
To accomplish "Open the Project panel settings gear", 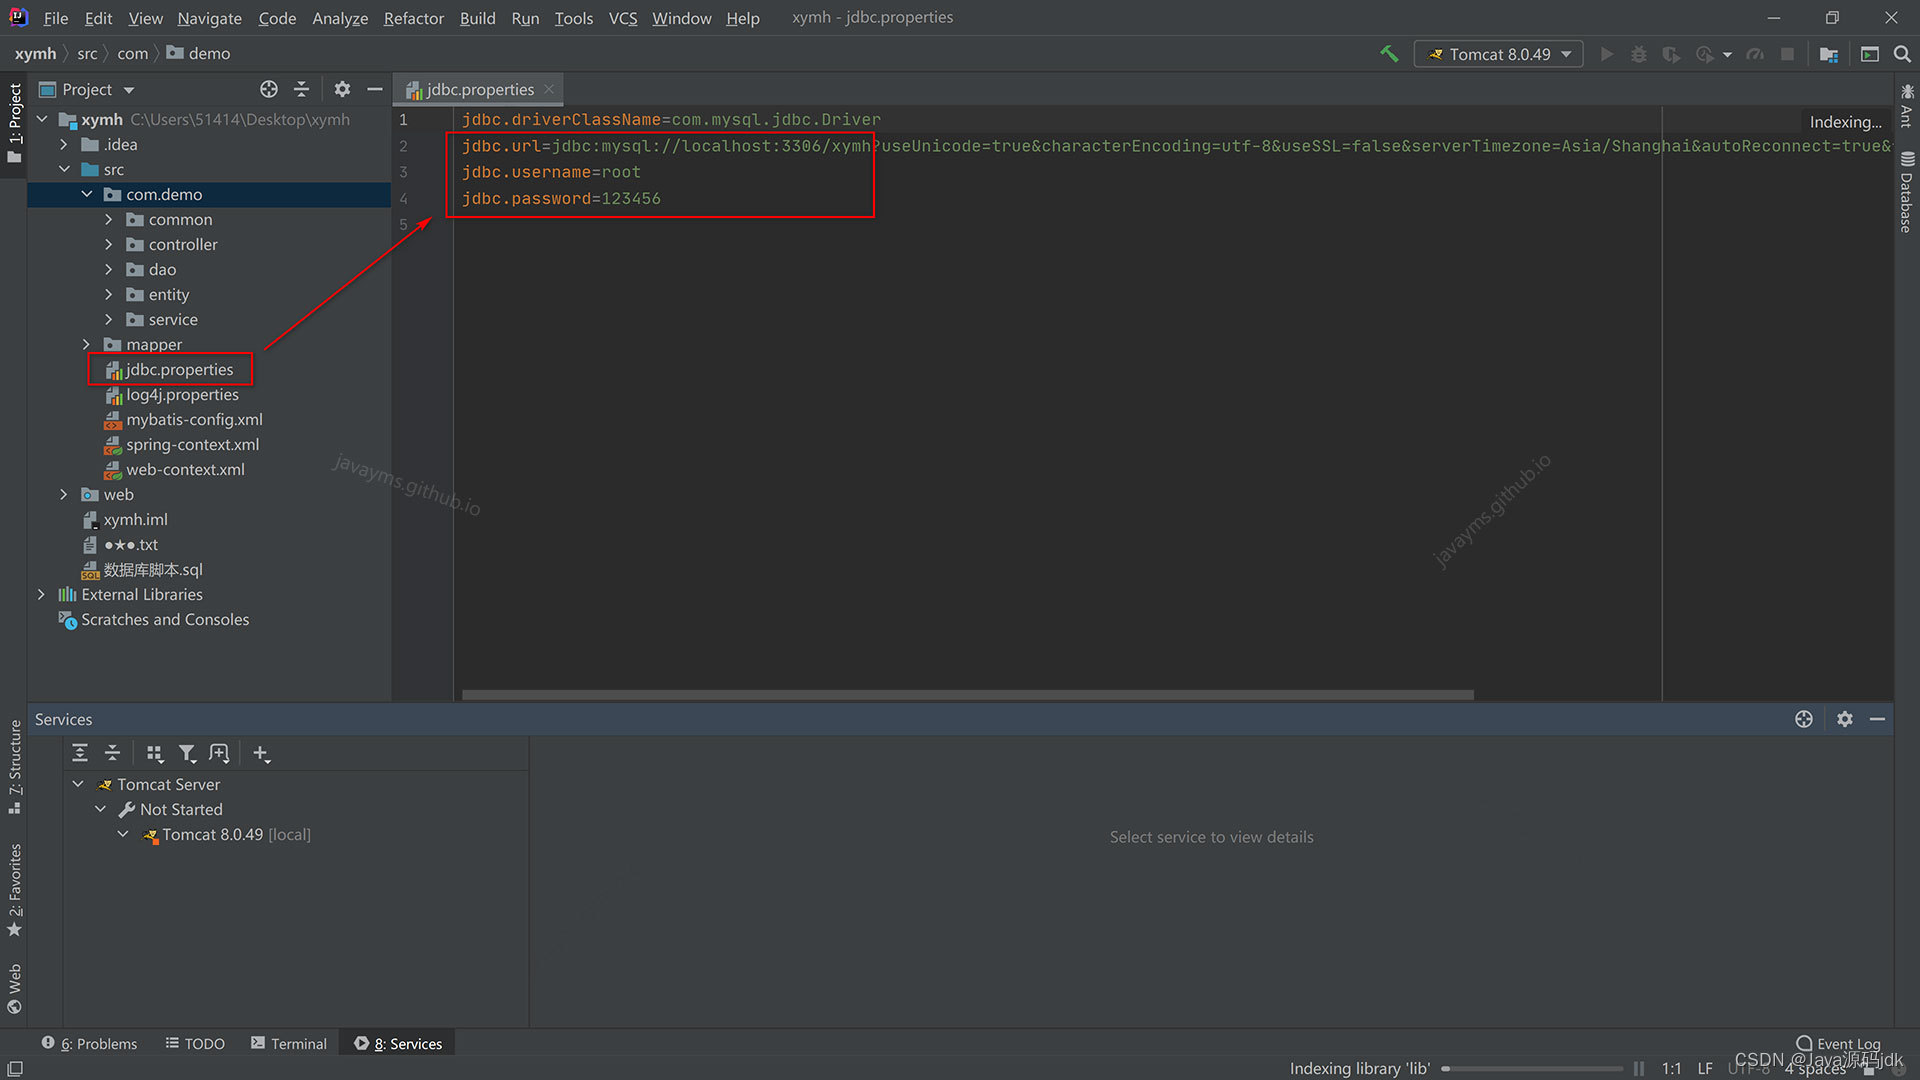I will 342,89.
